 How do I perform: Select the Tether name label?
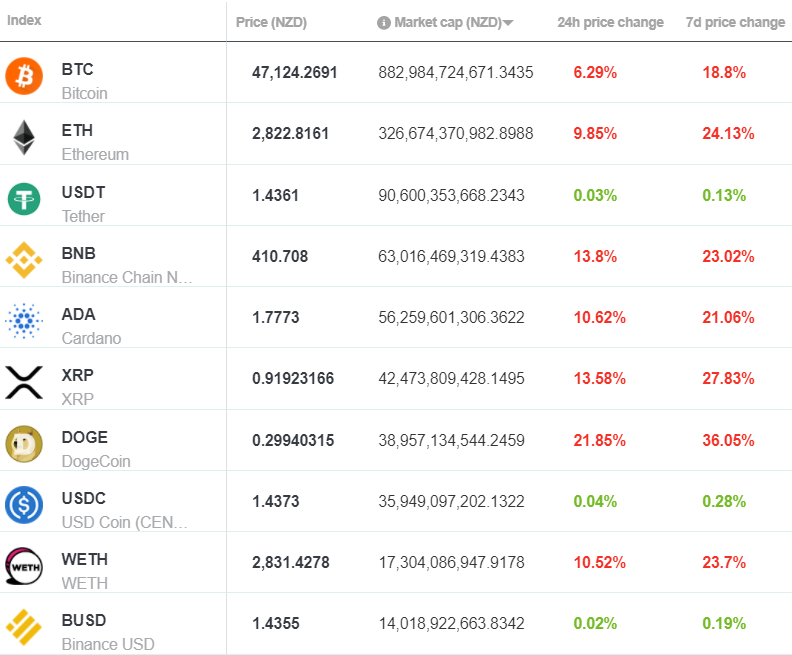click(x=83, y=216)
